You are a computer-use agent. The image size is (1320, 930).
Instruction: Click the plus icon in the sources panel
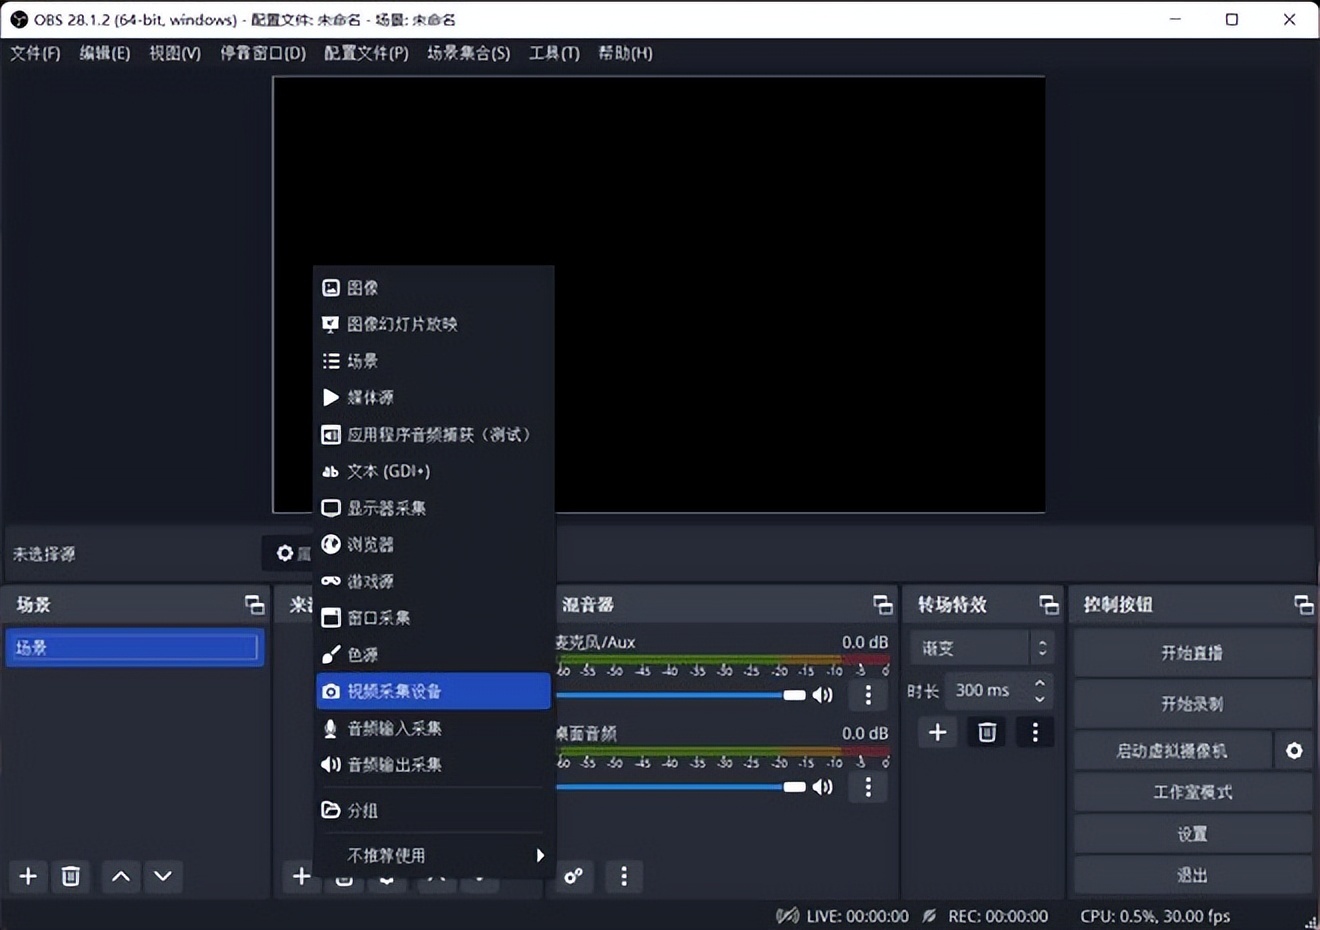coord(301,876)
